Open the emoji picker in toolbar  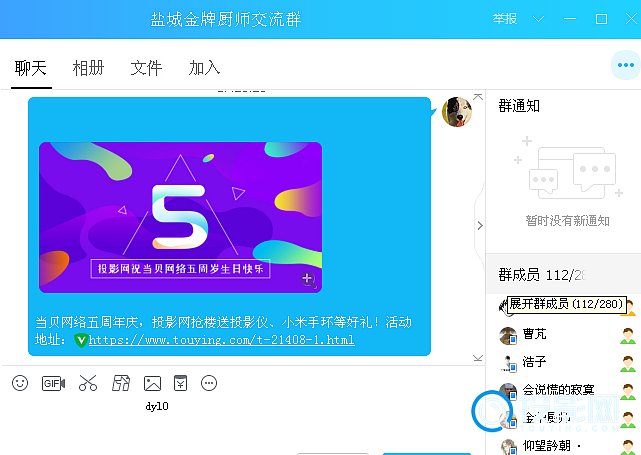[20, 383]
